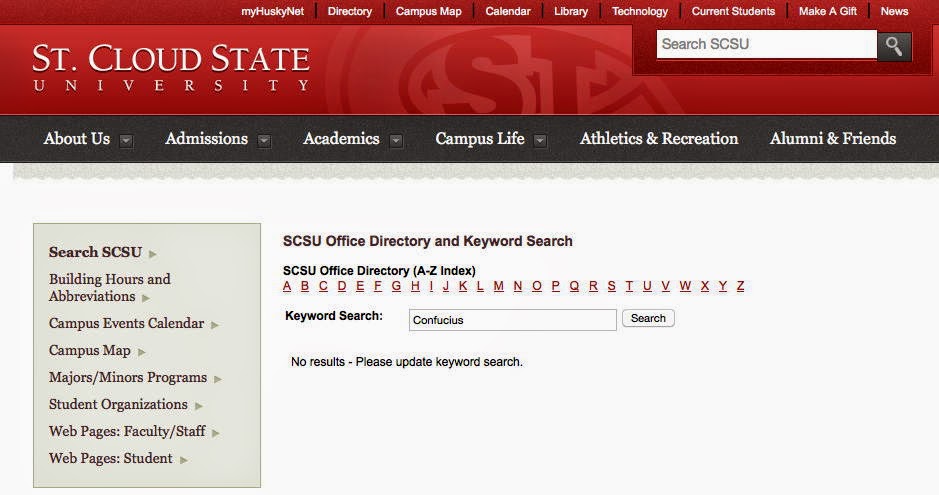
Task: Open the Academics menu
Action: tap(341, 138)
